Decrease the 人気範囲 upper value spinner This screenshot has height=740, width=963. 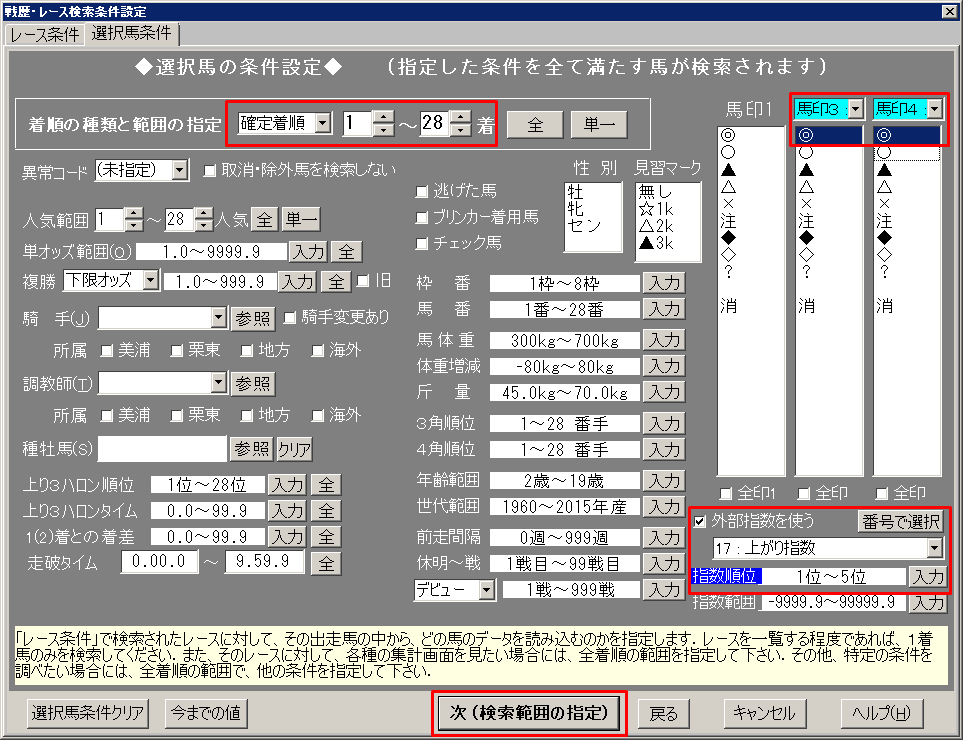[204, 225]
